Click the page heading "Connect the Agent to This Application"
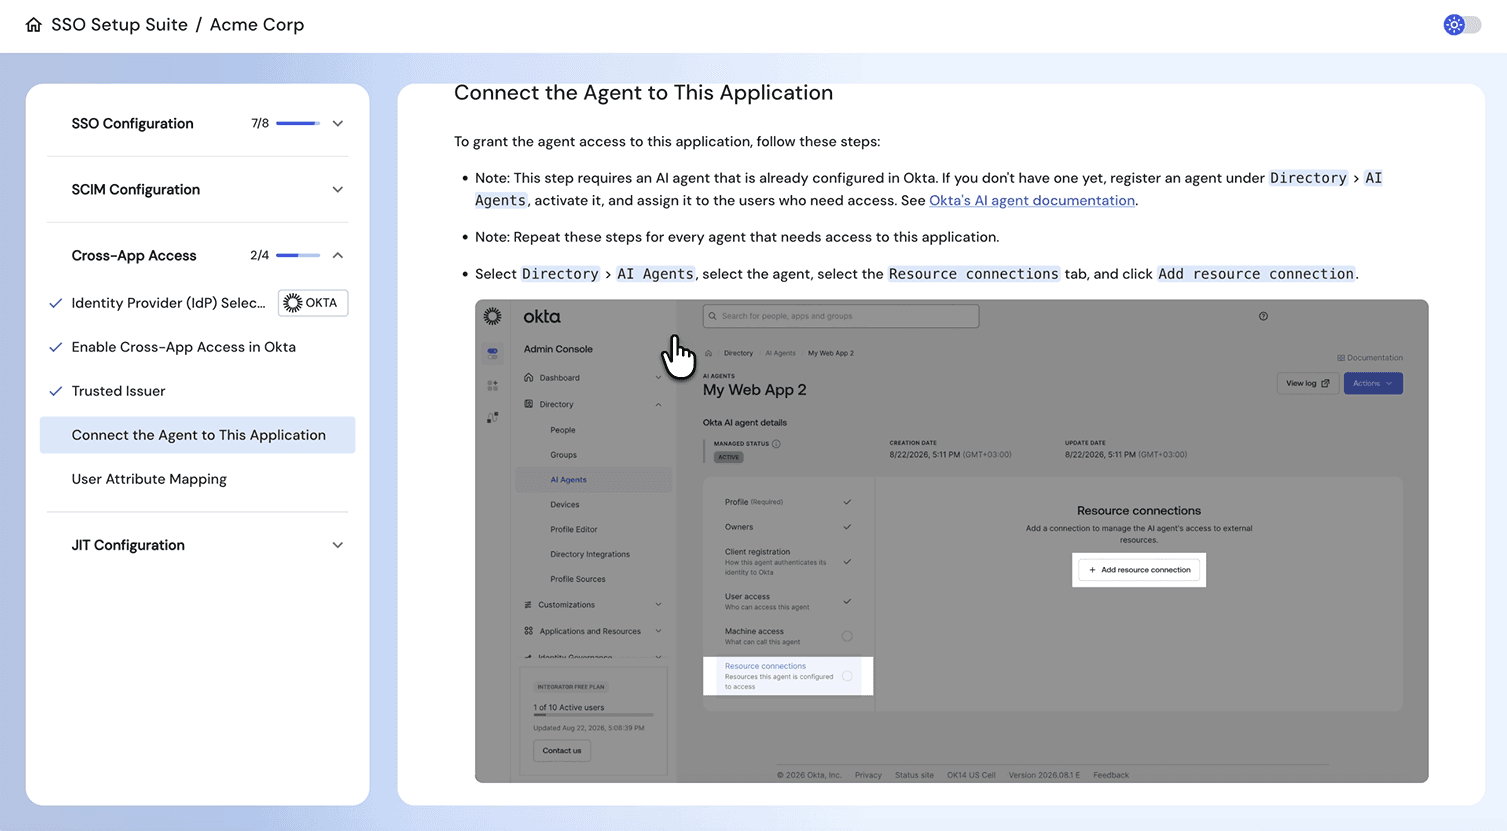 pos(643,93)
